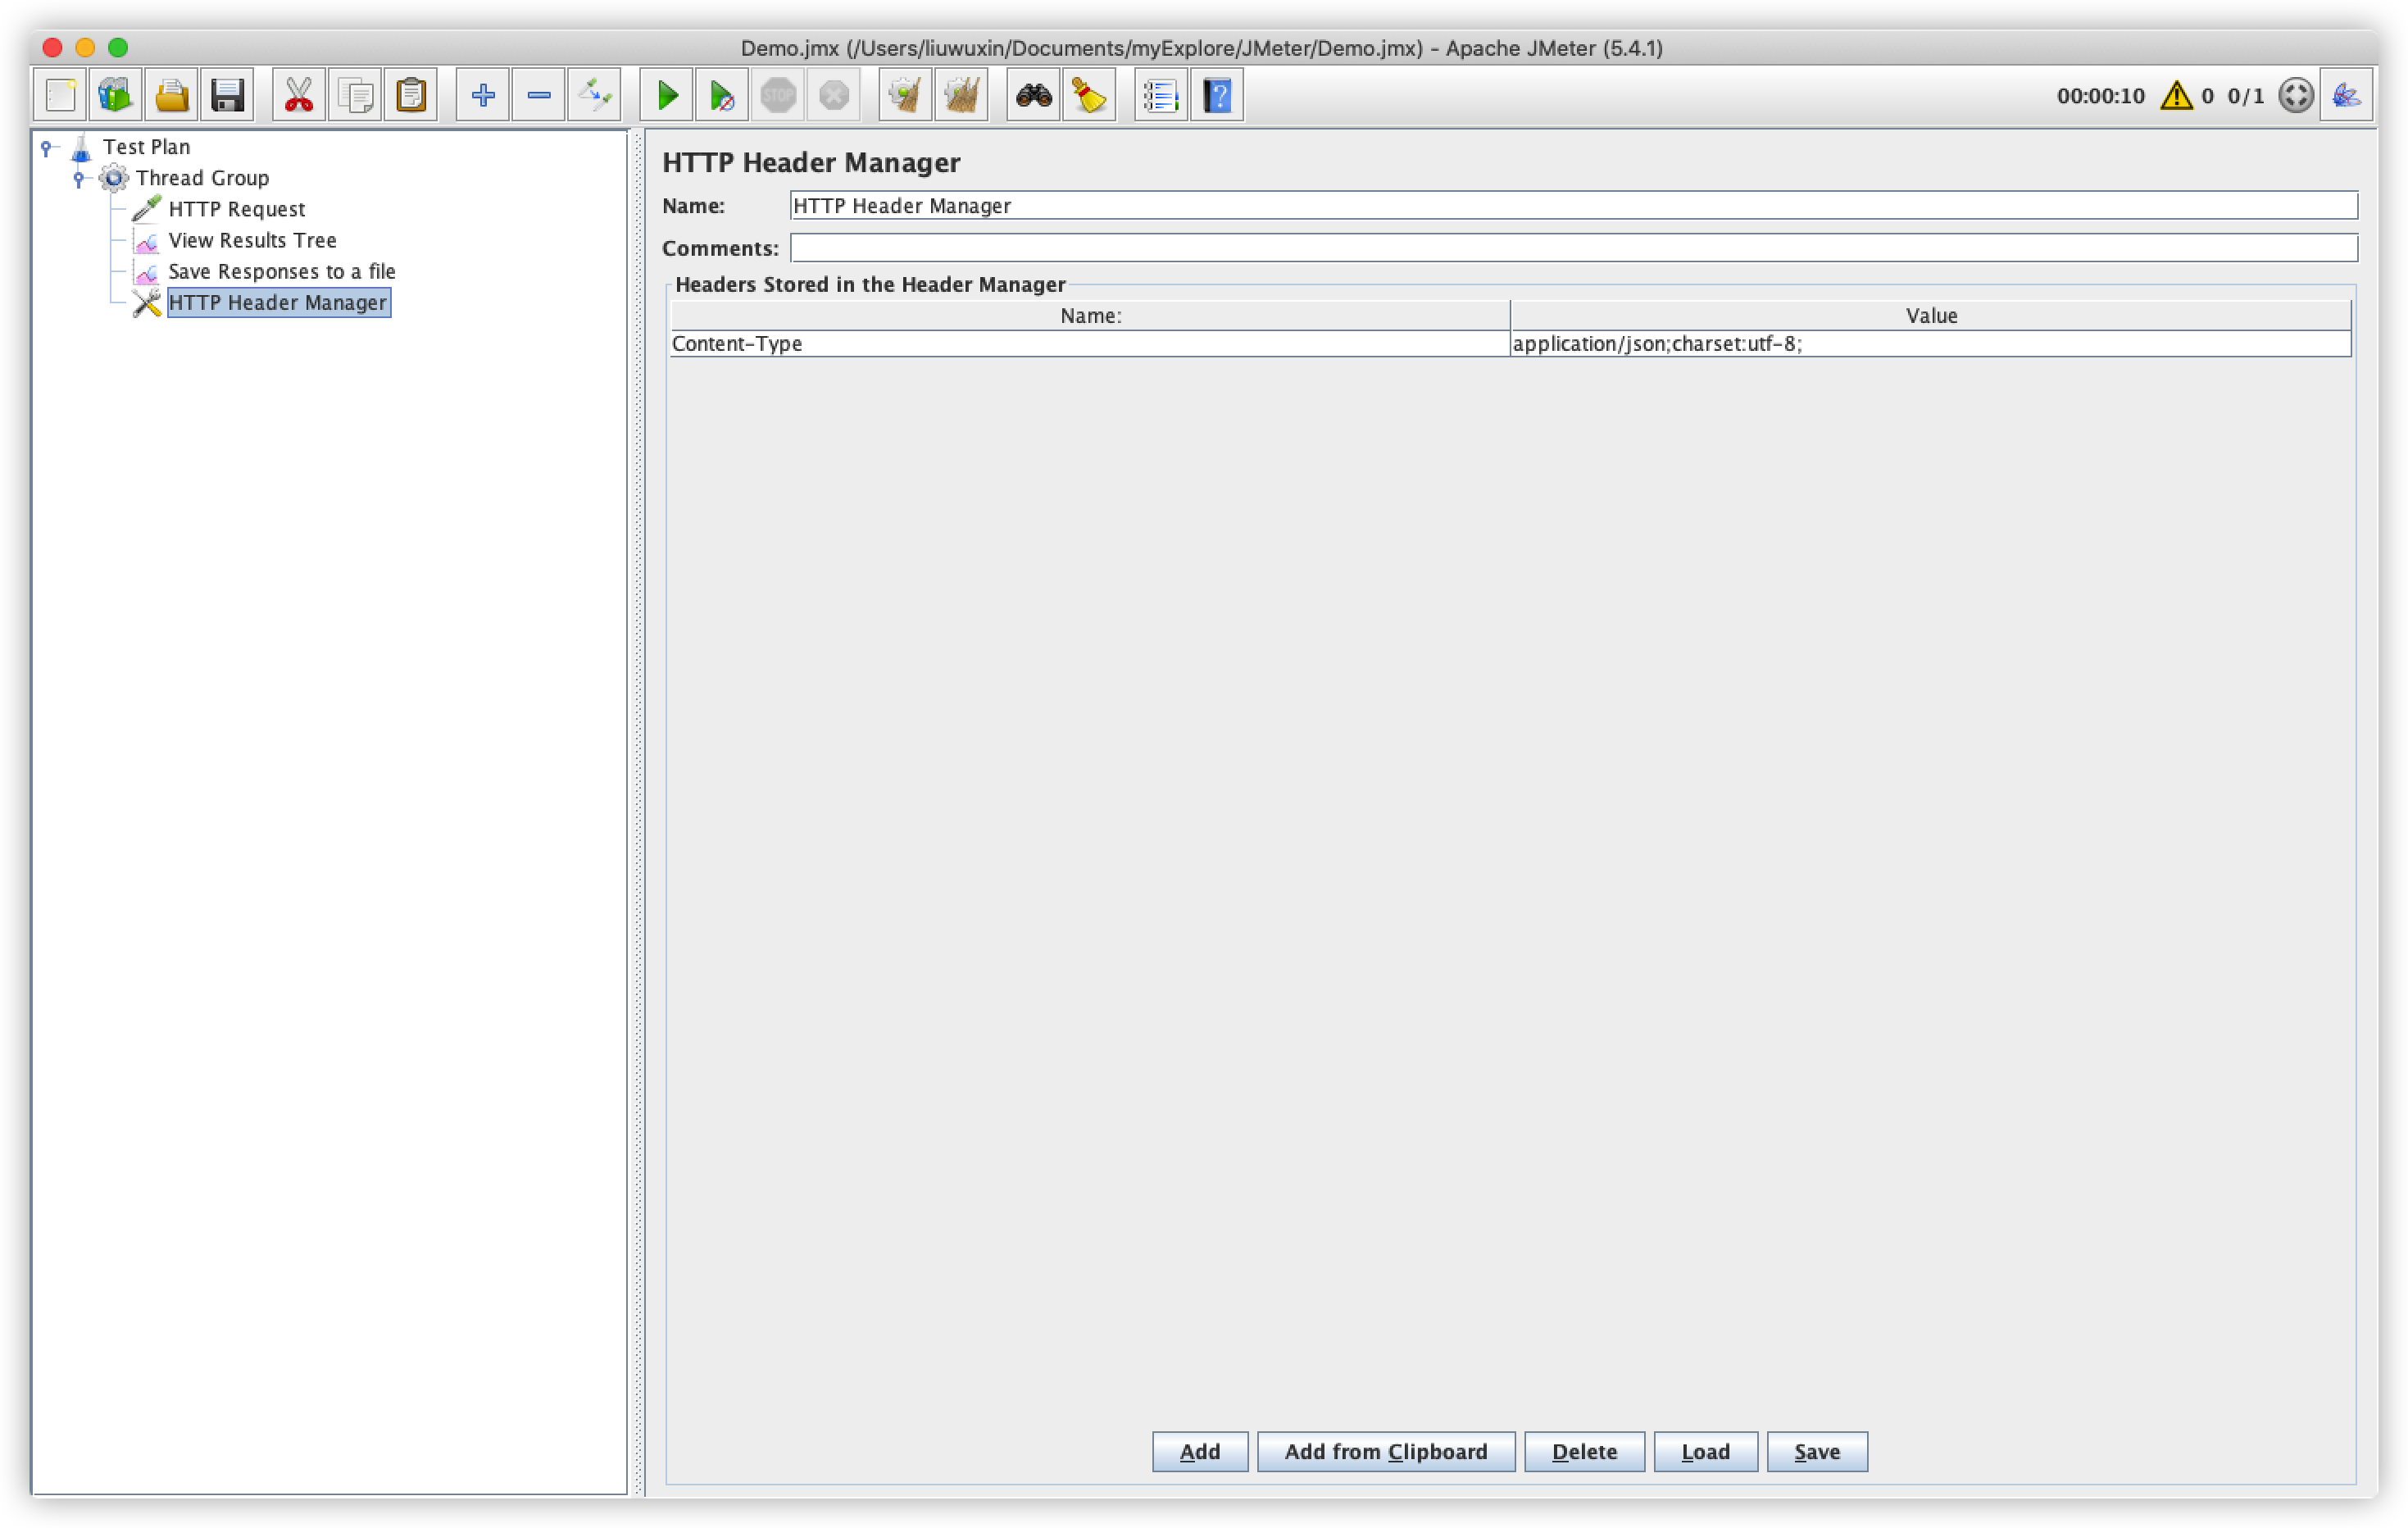Open the Function Helper list icon
The image size is (2408, 1528).
(x=1161, y=96)
